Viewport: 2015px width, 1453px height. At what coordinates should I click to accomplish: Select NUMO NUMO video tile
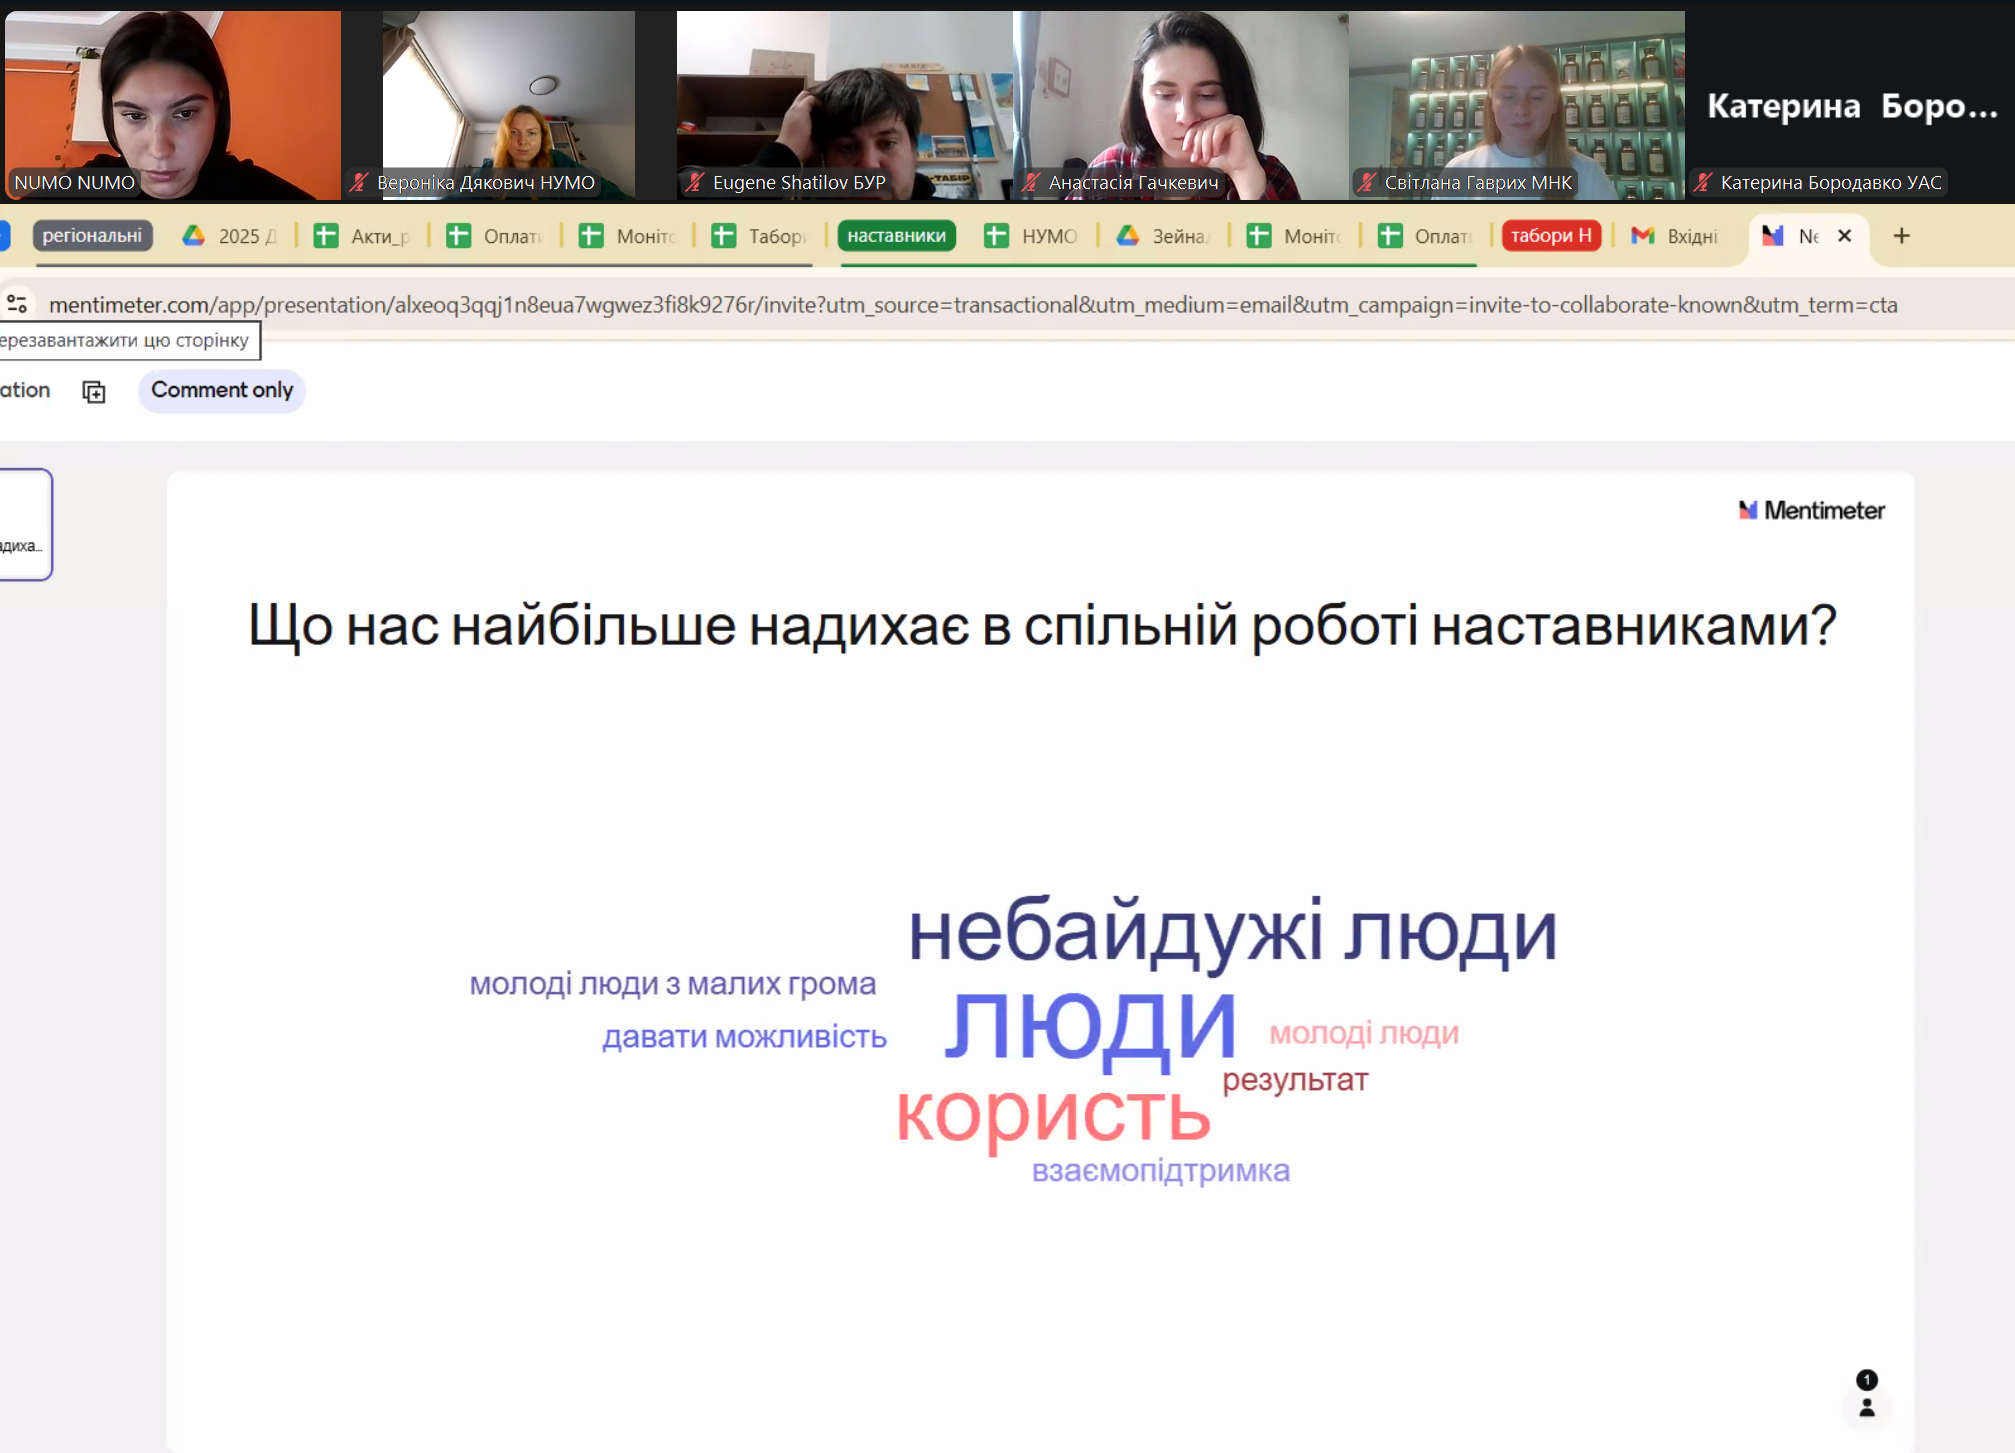173,105
